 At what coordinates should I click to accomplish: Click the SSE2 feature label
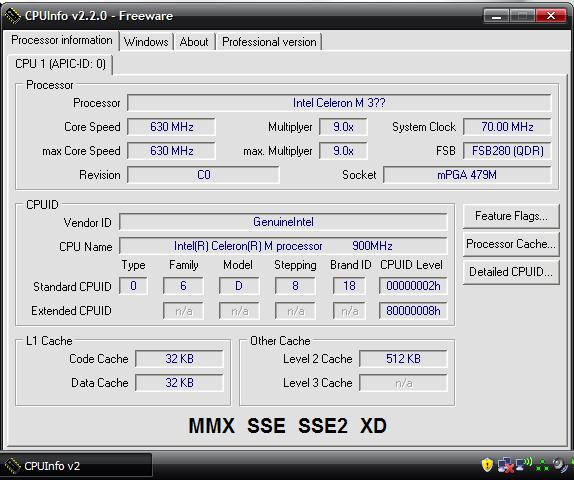click(323, 426)
